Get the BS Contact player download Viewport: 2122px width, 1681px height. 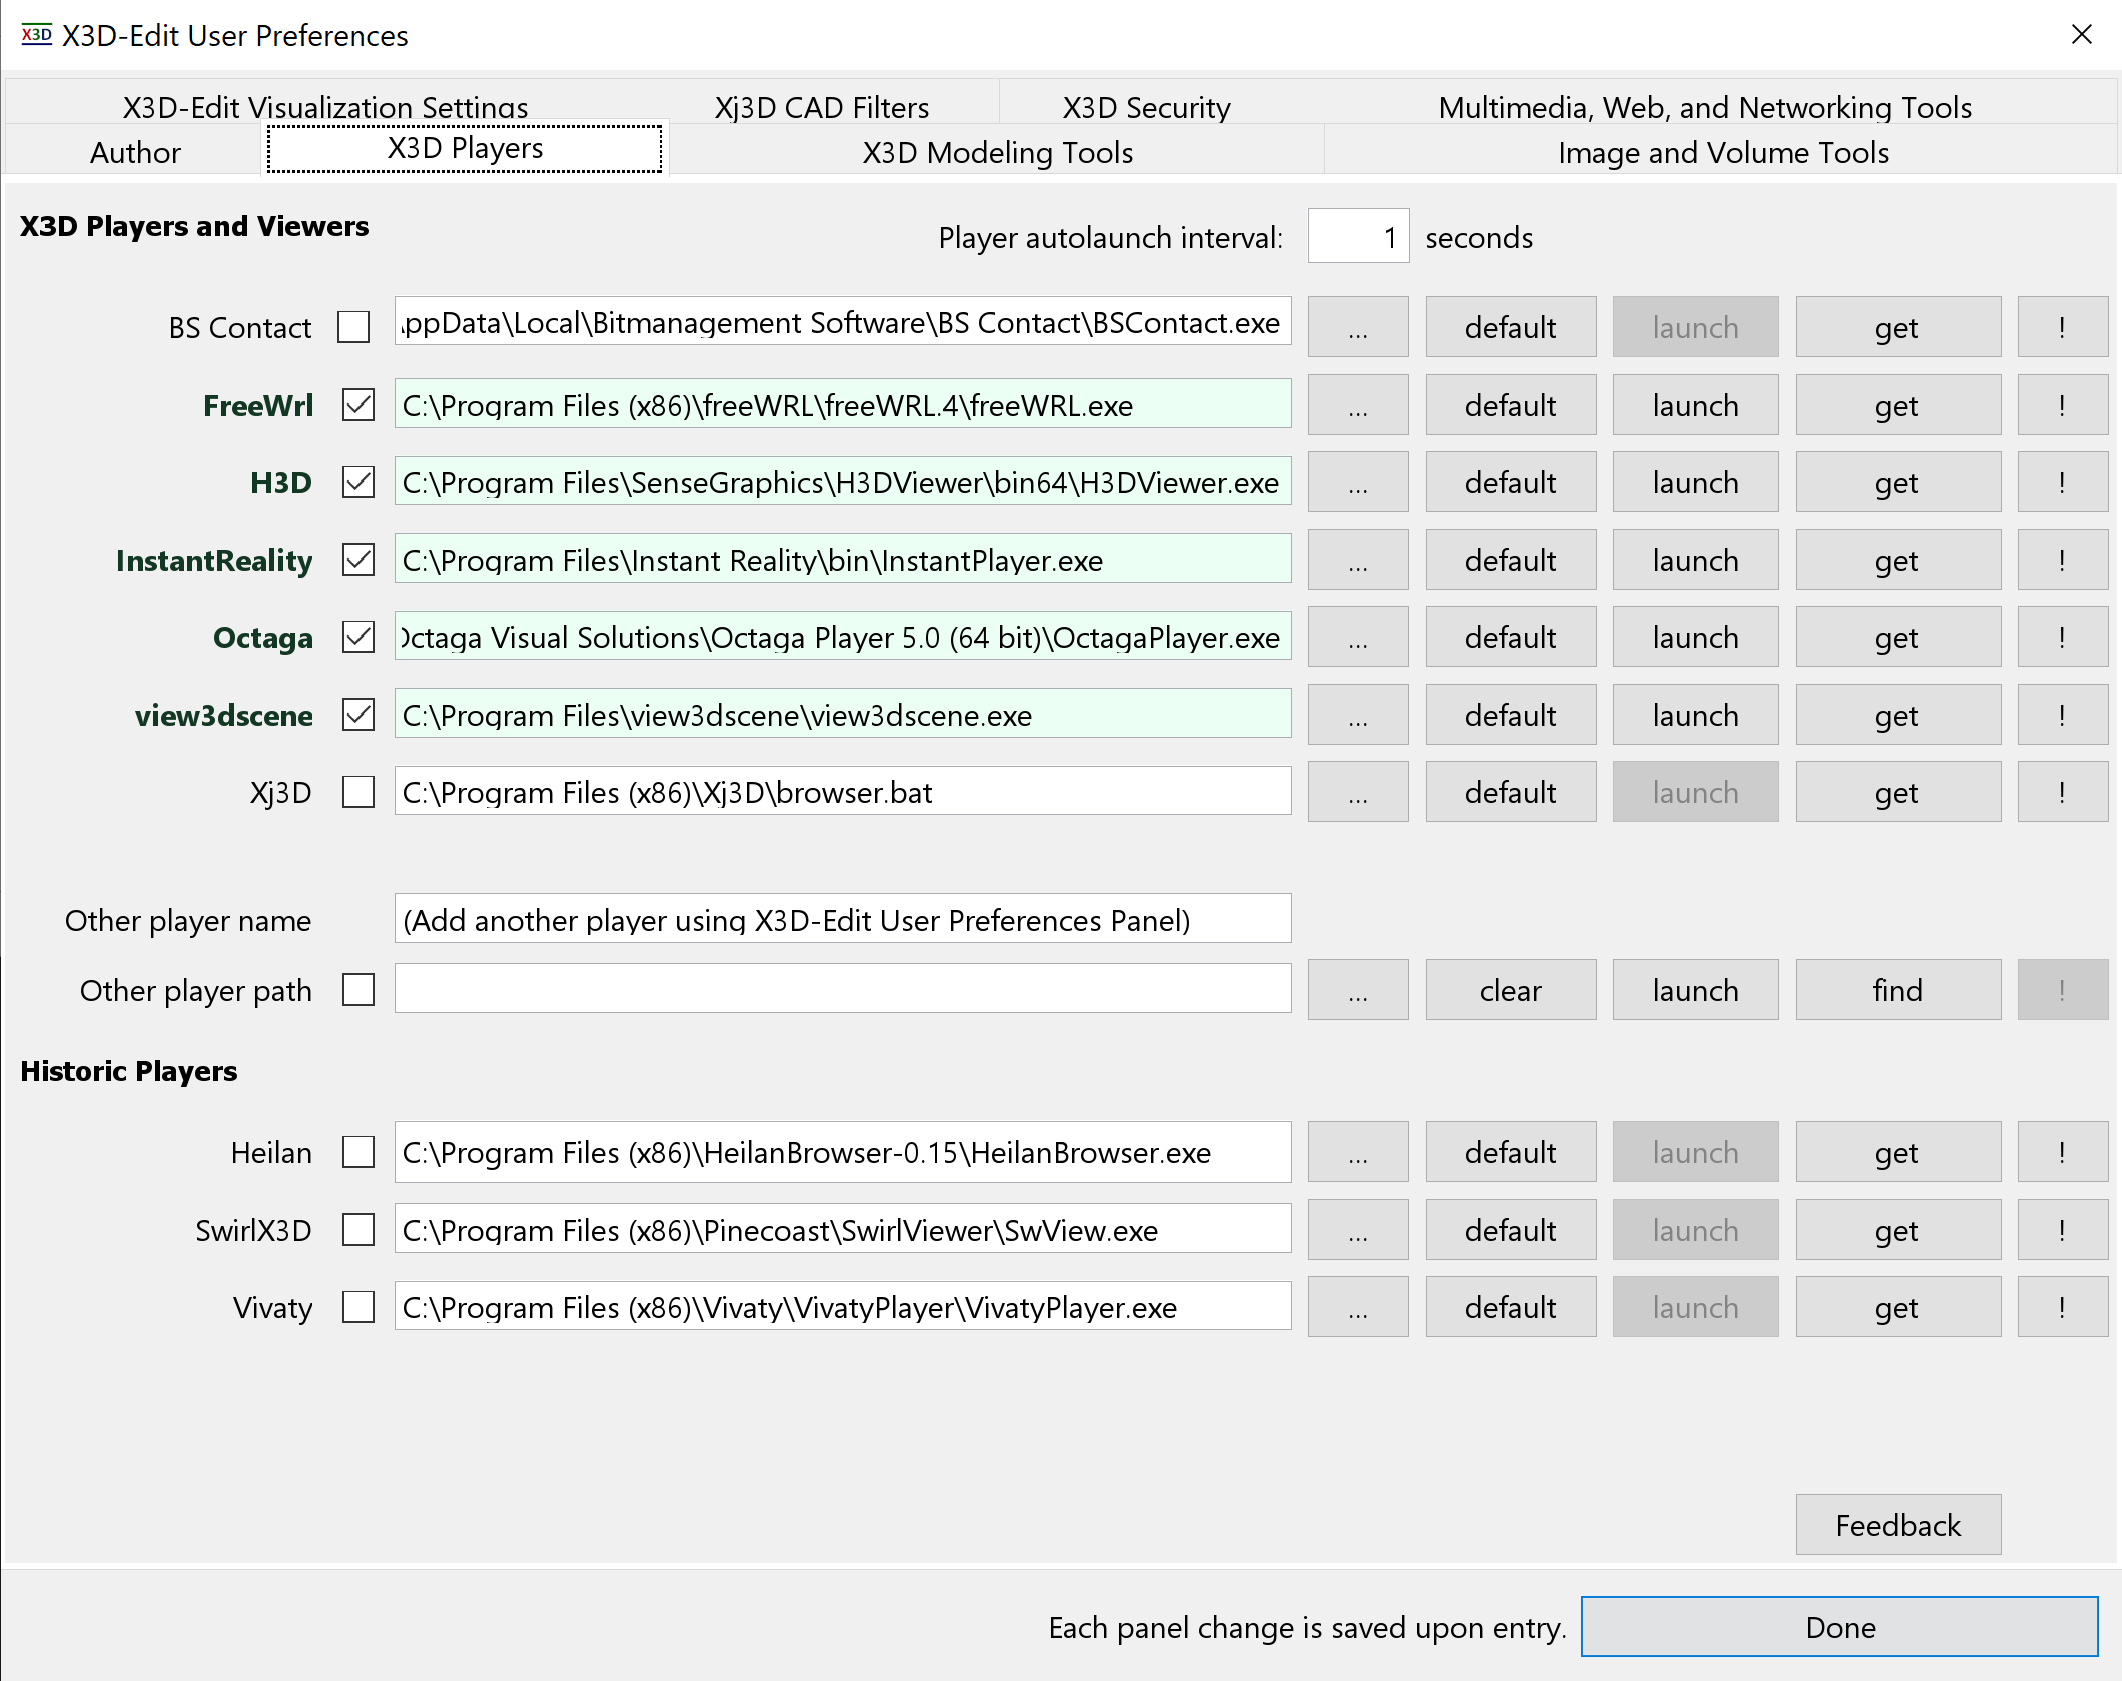click(x=1898, y=327)
